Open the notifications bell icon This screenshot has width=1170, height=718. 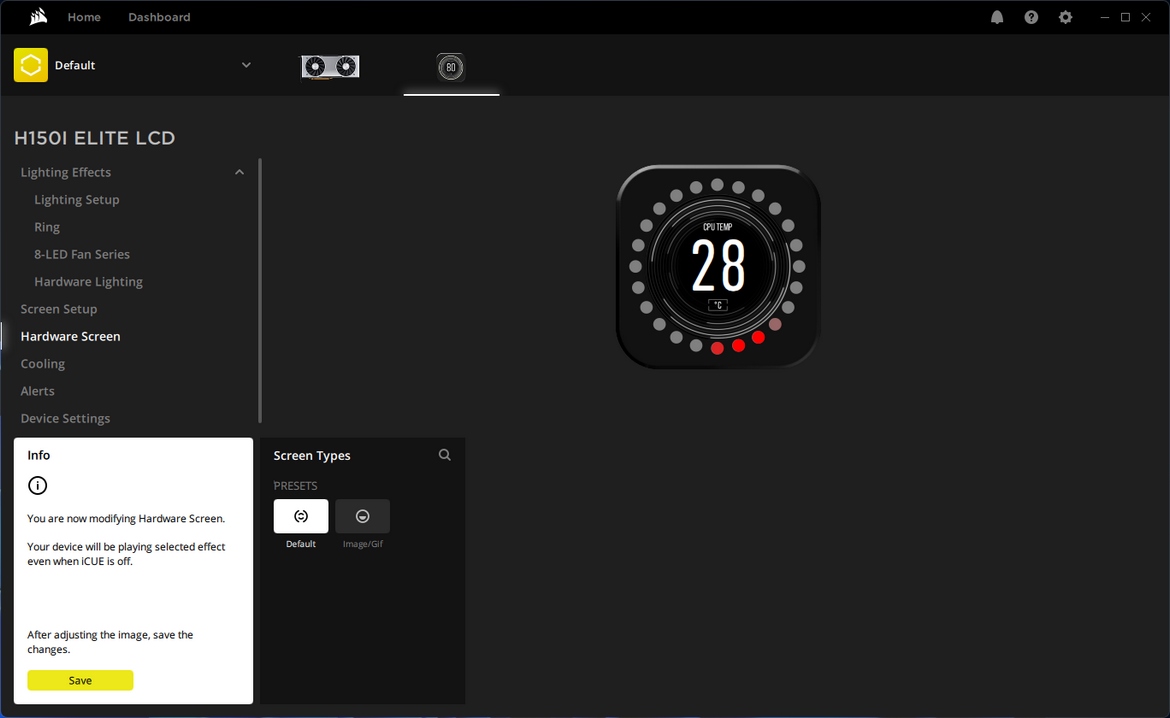click(997, 17)
